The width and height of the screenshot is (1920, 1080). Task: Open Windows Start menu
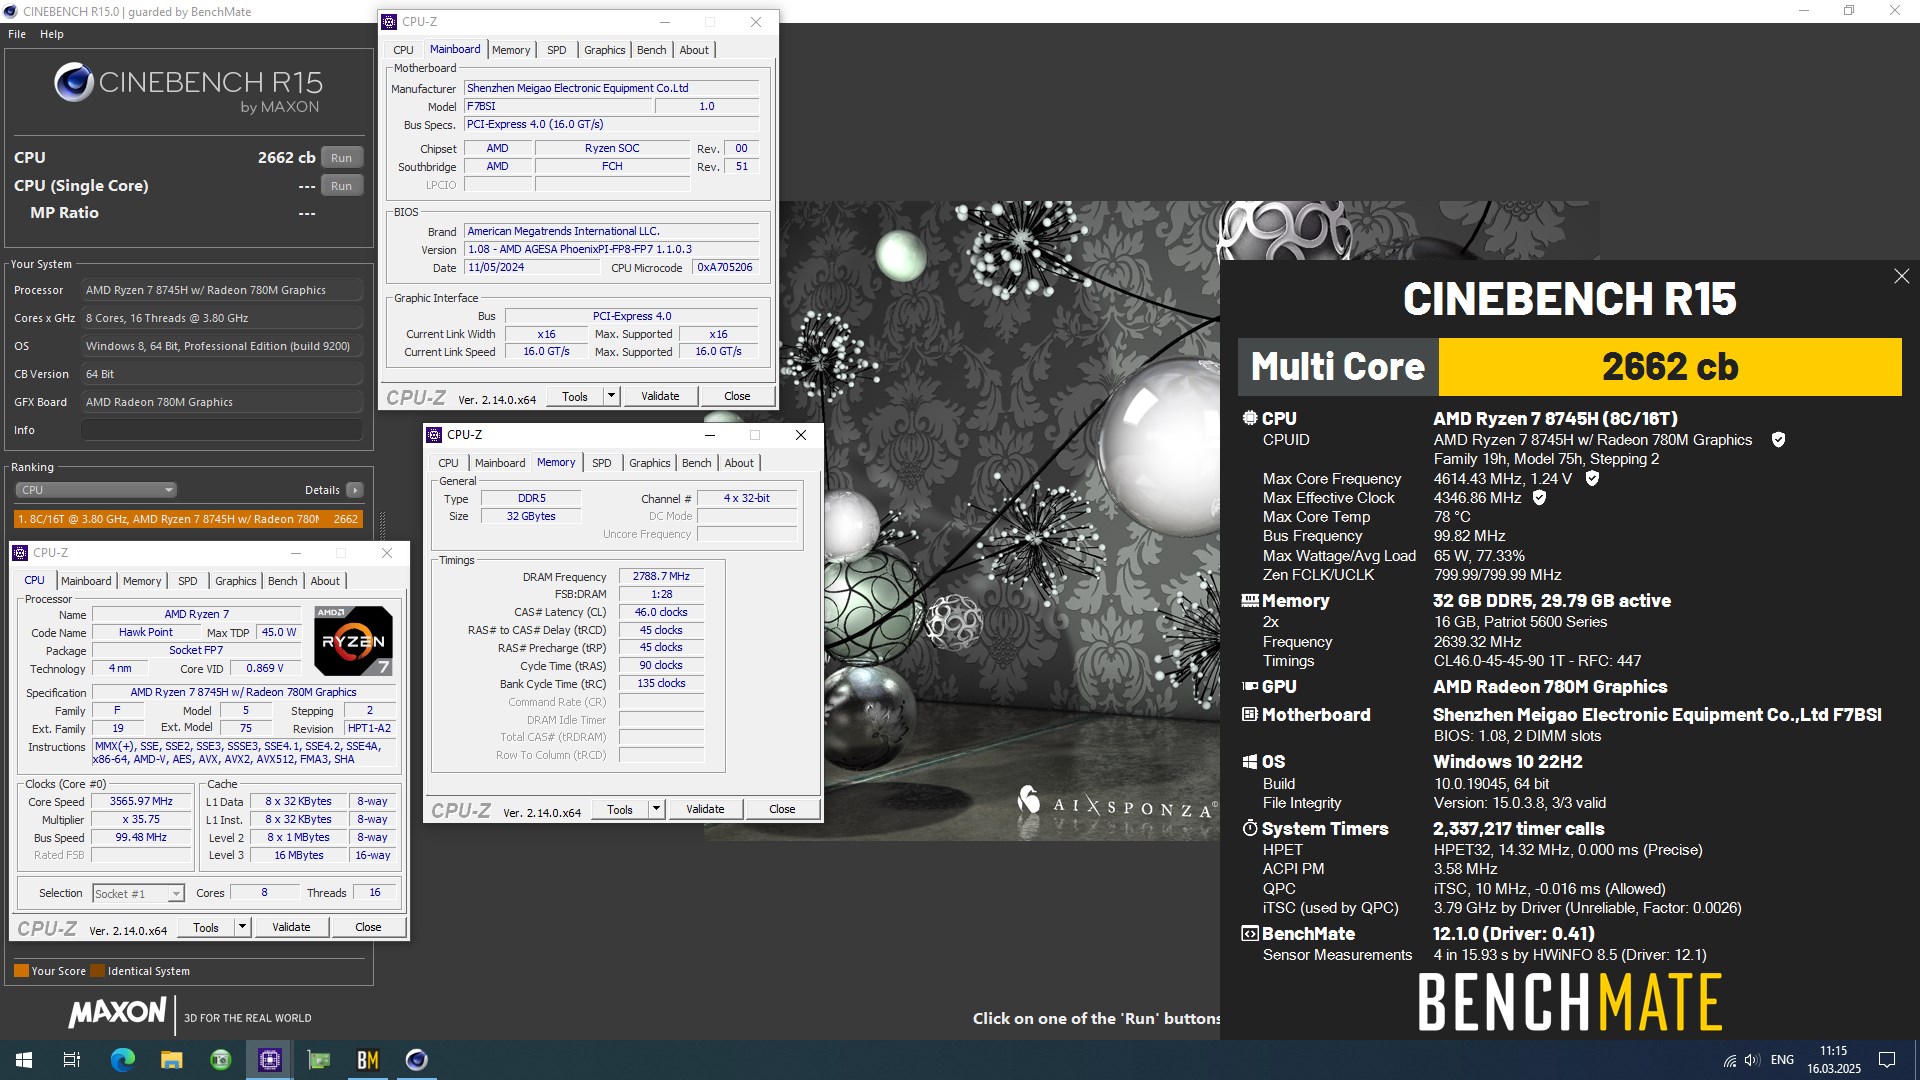point(24,1060)
